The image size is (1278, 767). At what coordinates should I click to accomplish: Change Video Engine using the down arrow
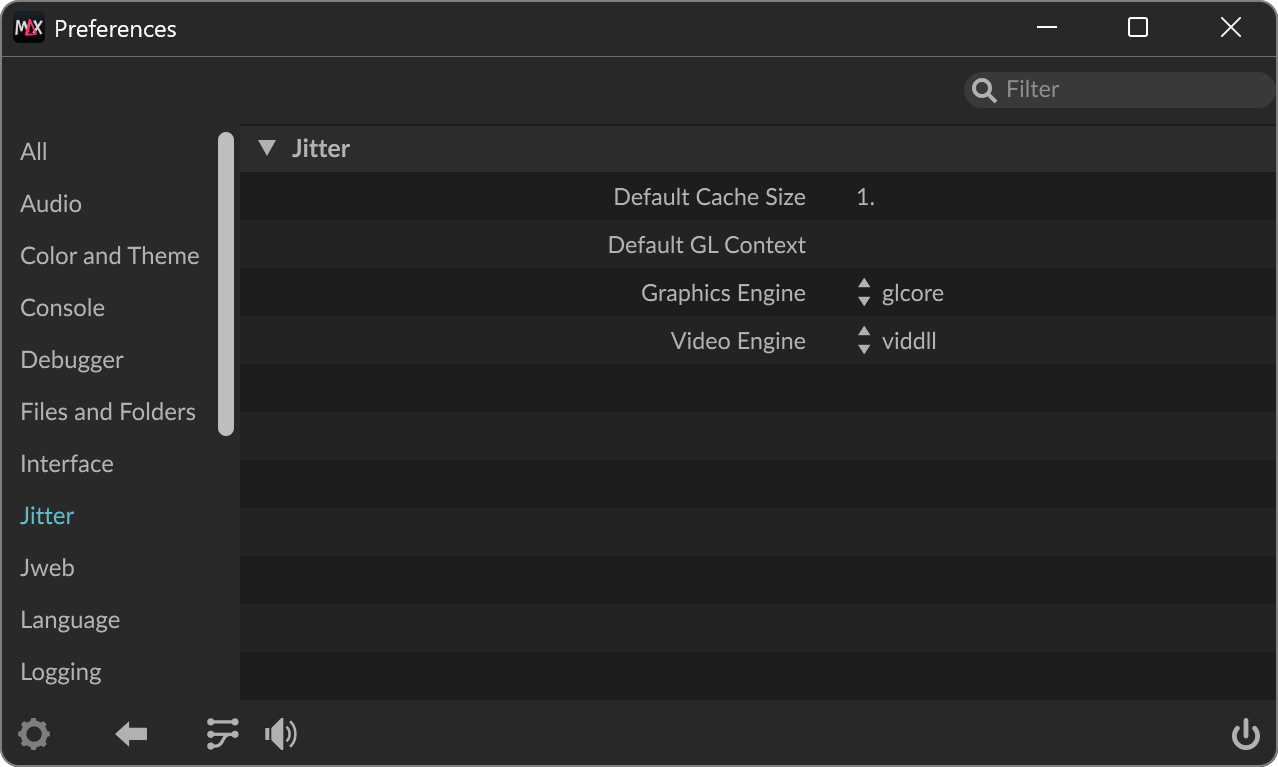(862, 347)
